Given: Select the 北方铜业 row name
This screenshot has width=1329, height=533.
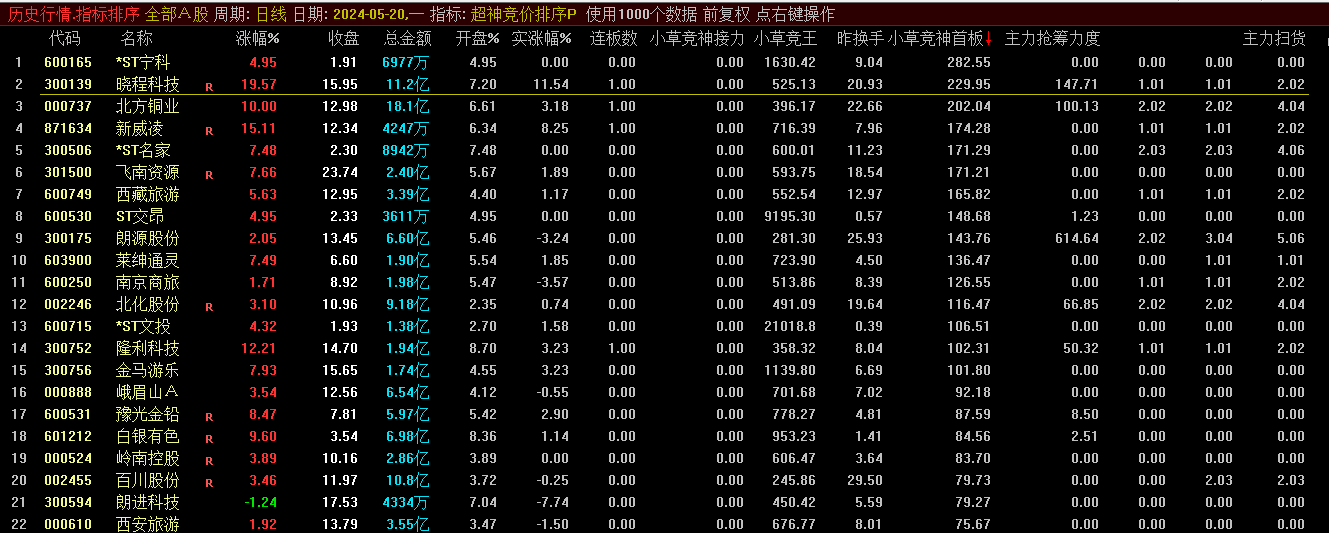Looking at the screenshot, I should click(148, 106).
